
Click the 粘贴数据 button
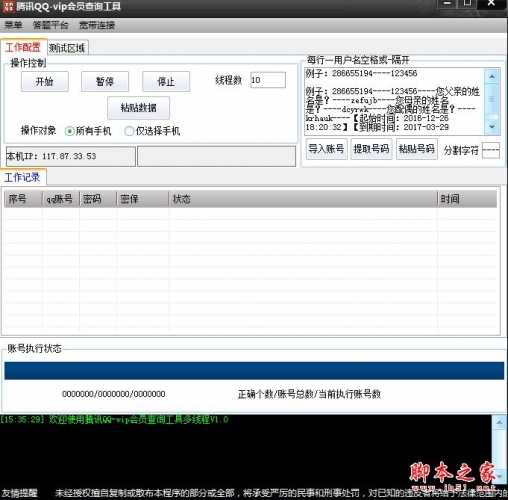point(138,108)
